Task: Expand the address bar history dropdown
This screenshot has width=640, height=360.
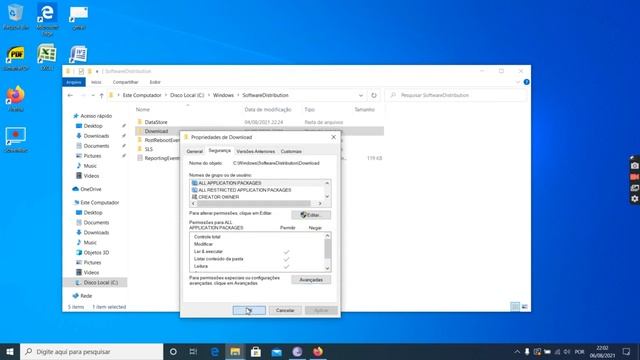Action: click(x=360, y=95)
